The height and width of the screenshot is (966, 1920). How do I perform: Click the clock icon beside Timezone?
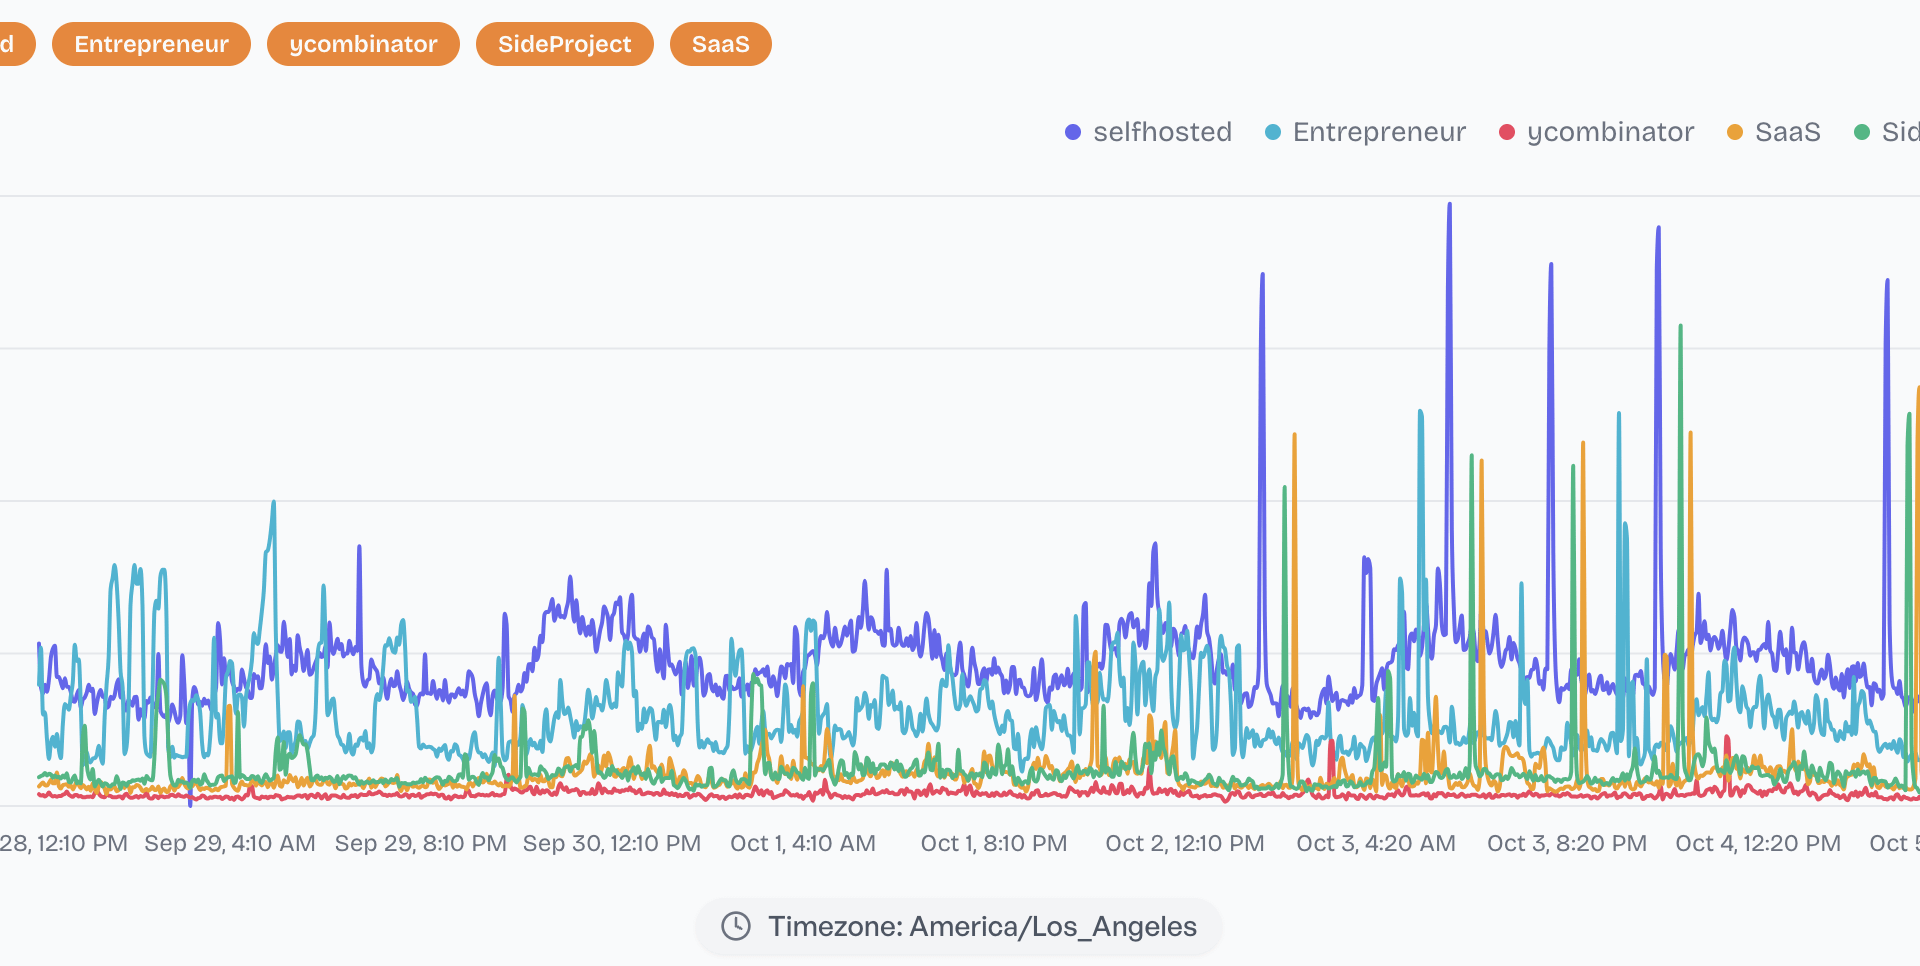[x=736, y=926]
